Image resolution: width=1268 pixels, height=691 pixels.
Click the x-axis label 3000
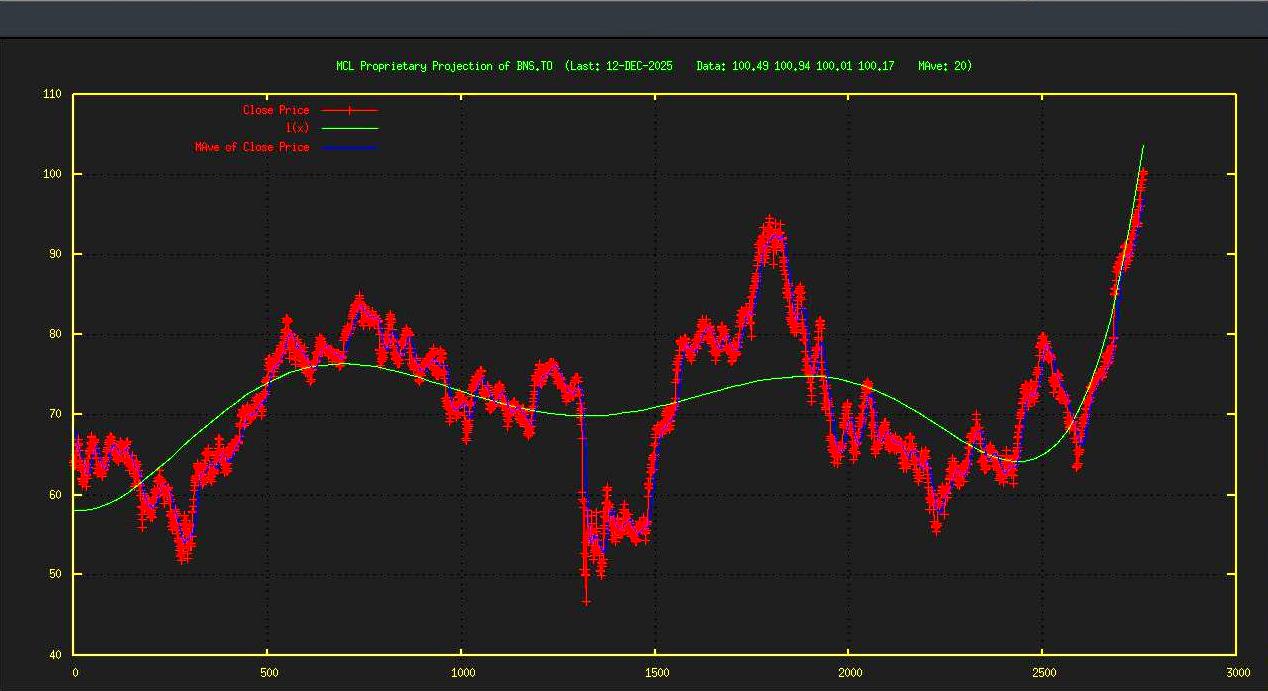(x=1237, y=672)
